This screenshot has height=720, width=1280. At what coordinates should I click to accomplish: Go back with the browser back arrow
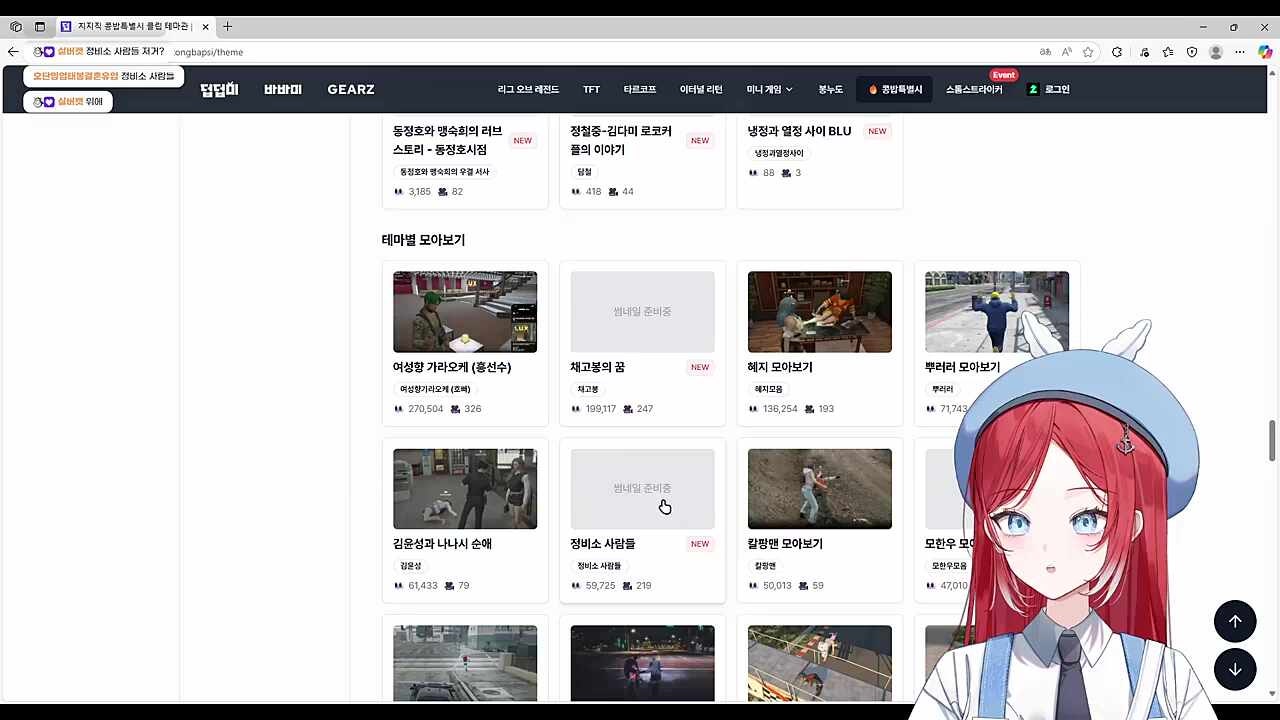tap(13, 52)
